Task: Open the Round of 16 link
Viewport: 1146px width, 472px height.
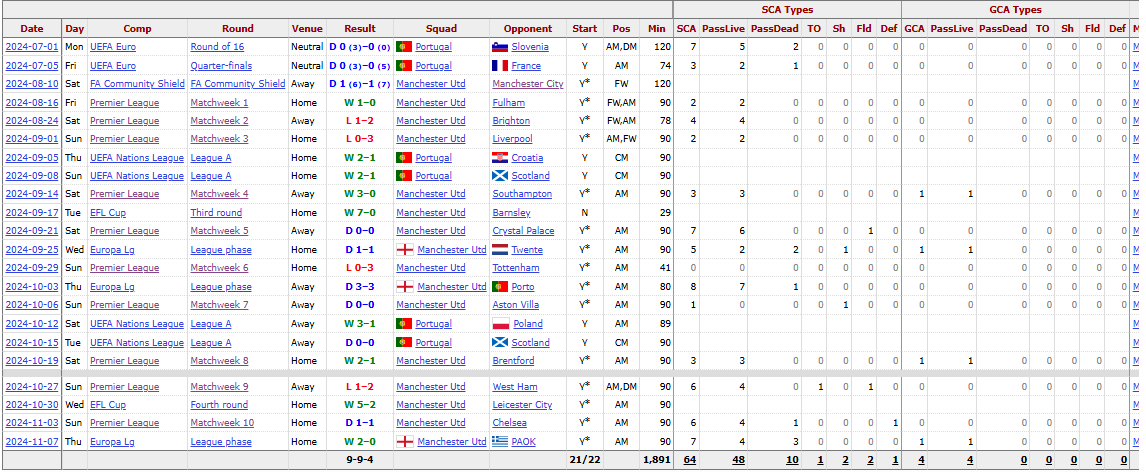Action: pos(217,47)
